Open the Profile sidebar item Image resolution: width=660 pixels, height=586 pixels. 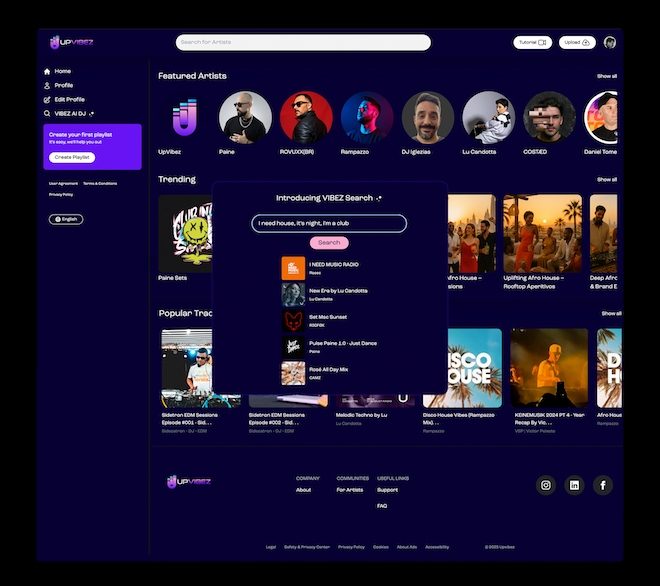[59, 85]
